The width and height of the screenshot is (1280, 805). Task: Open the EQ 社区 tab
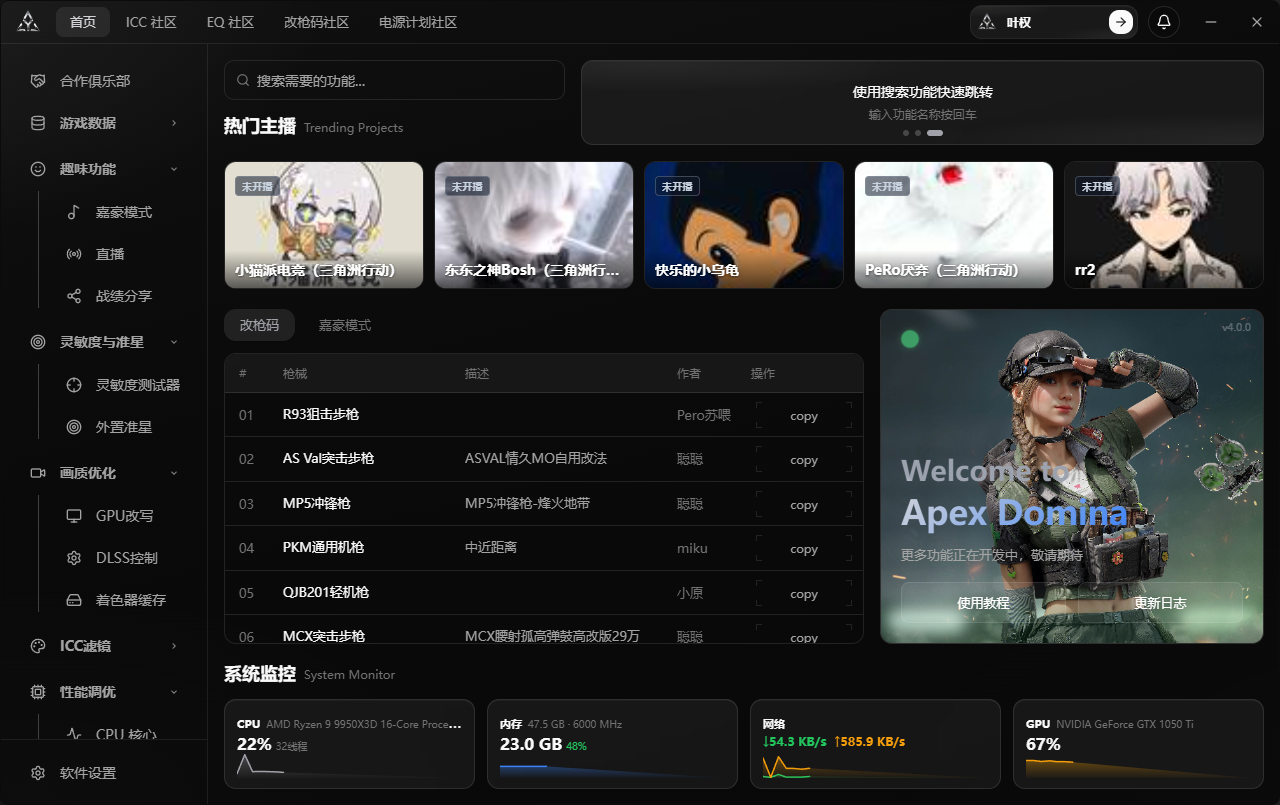click(x=230, y=22)
